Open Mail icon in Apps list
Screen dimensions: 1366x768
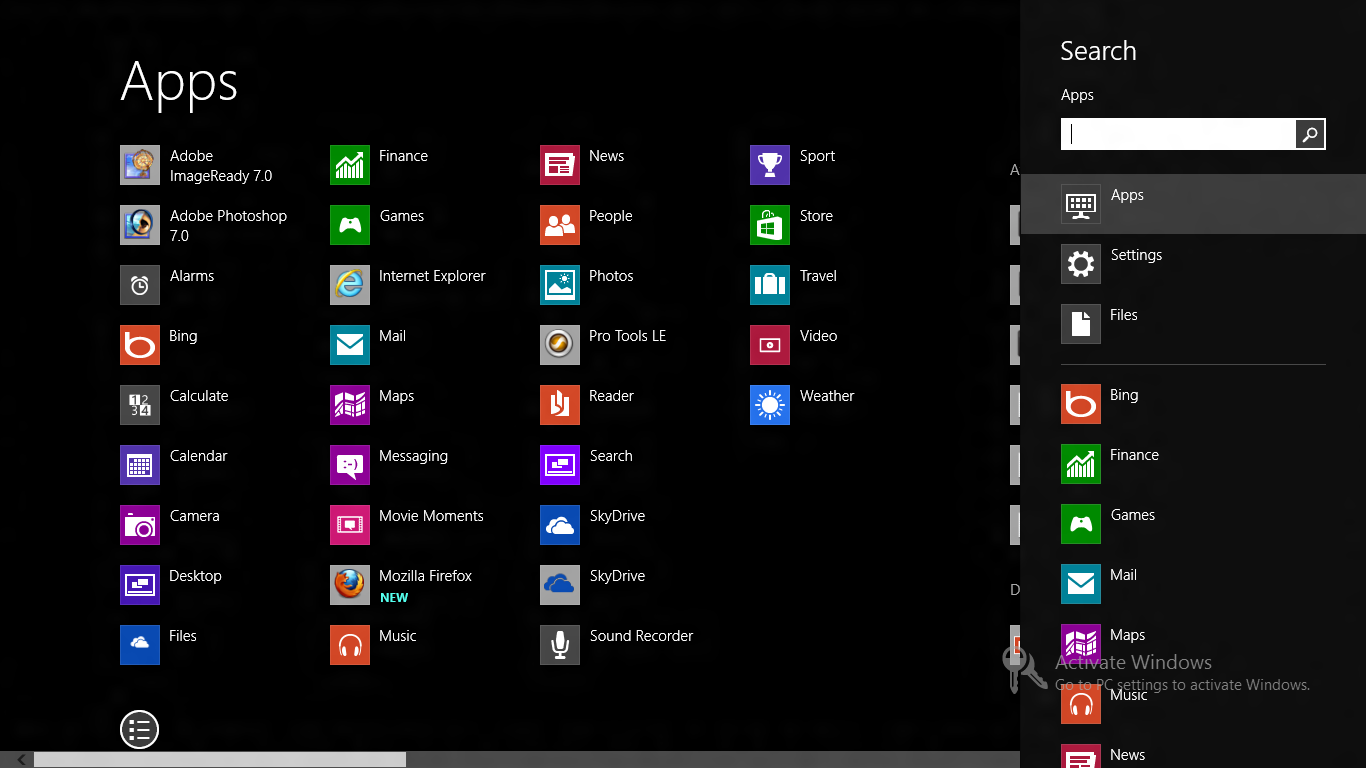point(350,345)
